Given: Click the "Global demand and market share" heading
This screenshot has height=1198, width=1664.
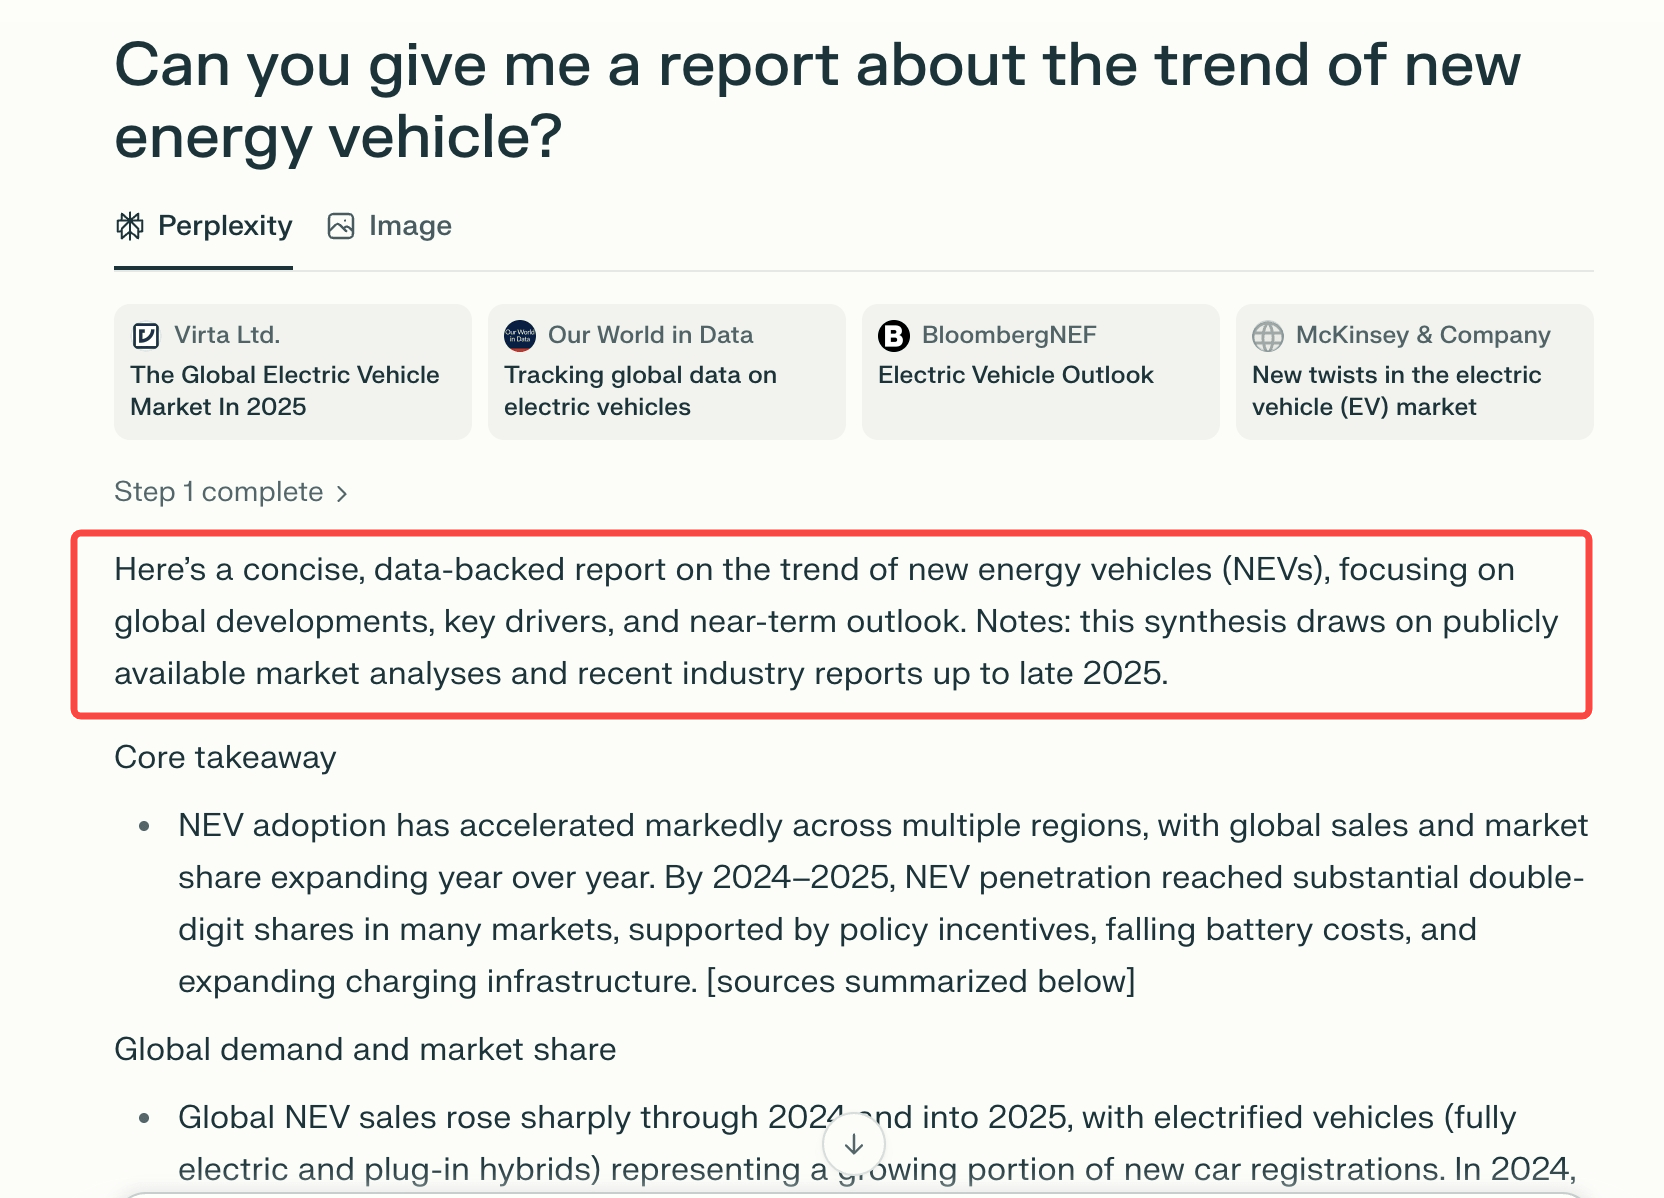Looking at the screenshot, I should click(365, 1049).
